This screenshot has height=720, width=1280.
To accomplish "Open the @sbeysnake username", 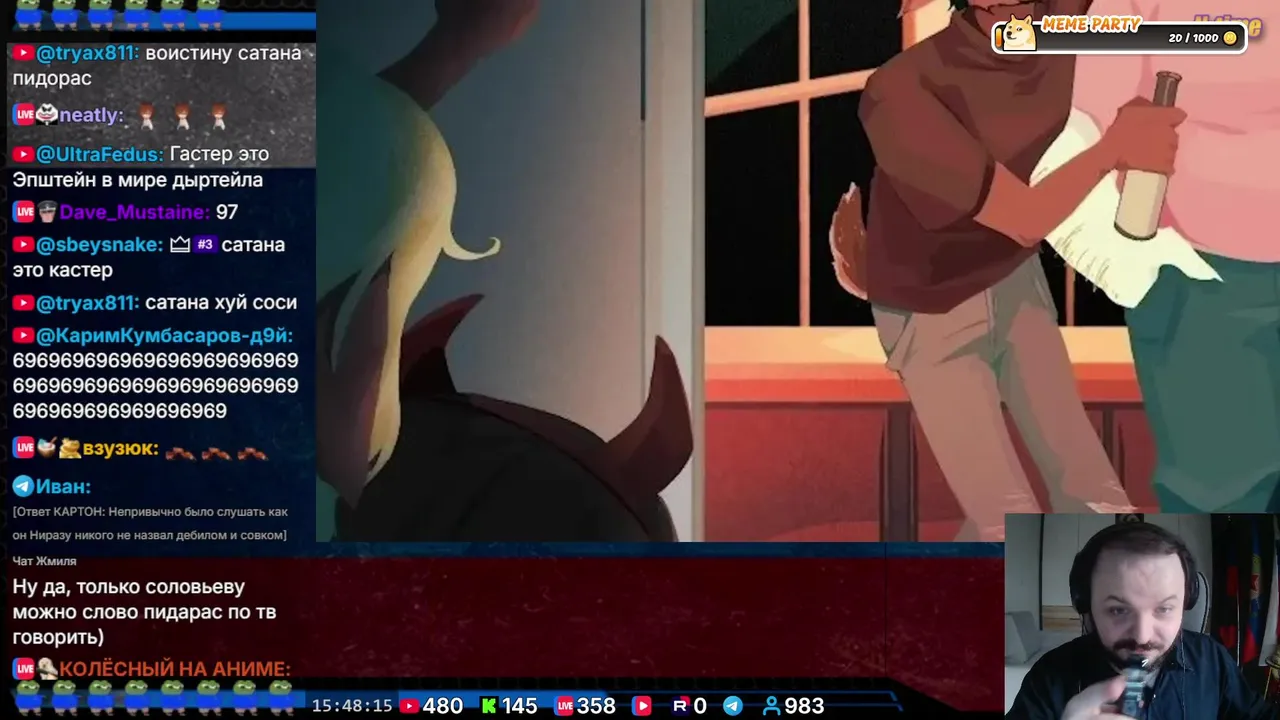I will pos(99,244).
